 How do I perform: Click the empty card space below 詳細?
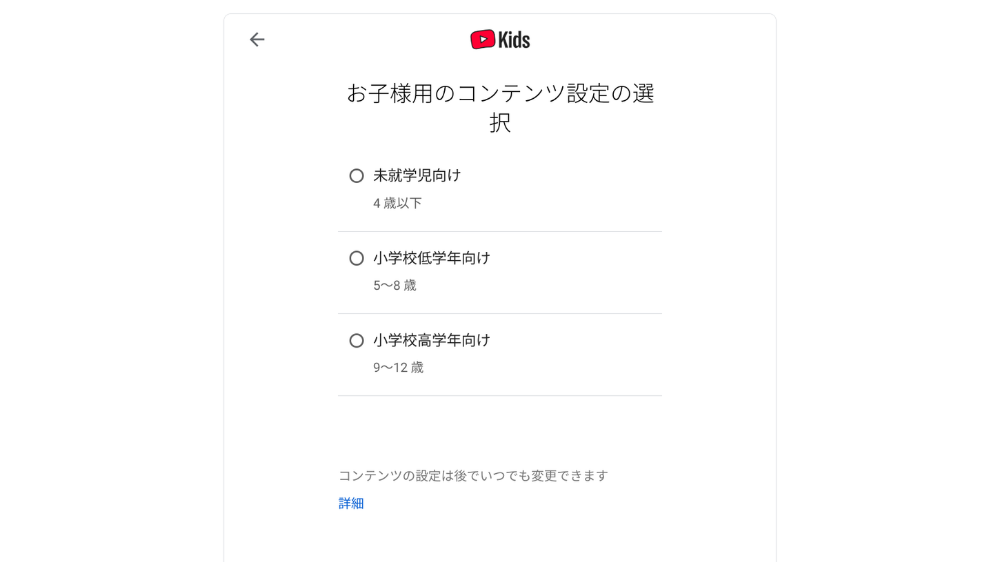pyautogui.click(x=500, y=539)
